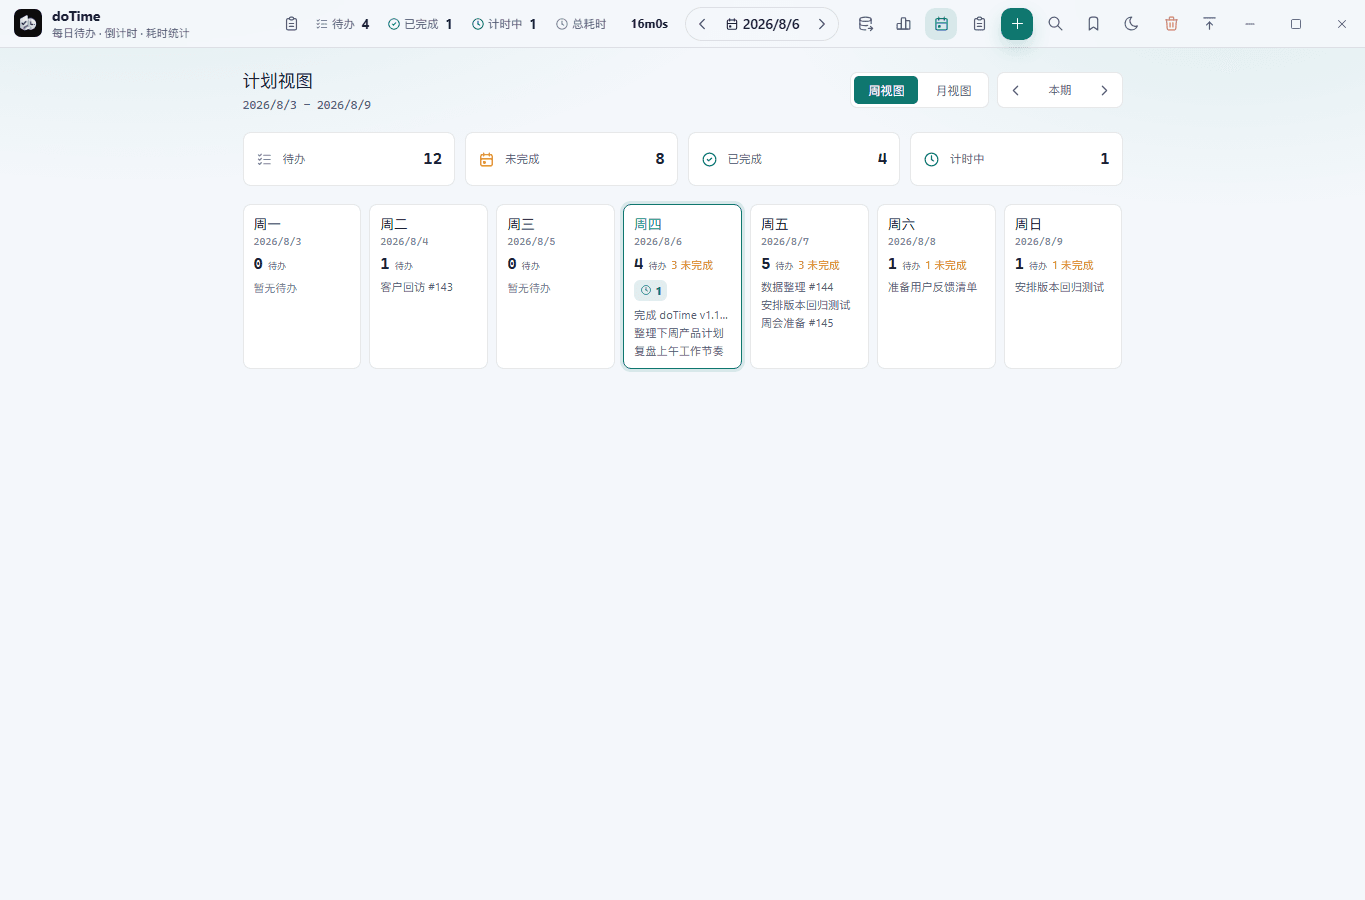Click the timer badge in 周四 card
The height and width of the screenshot is (900, 1365).
(651, 291)
